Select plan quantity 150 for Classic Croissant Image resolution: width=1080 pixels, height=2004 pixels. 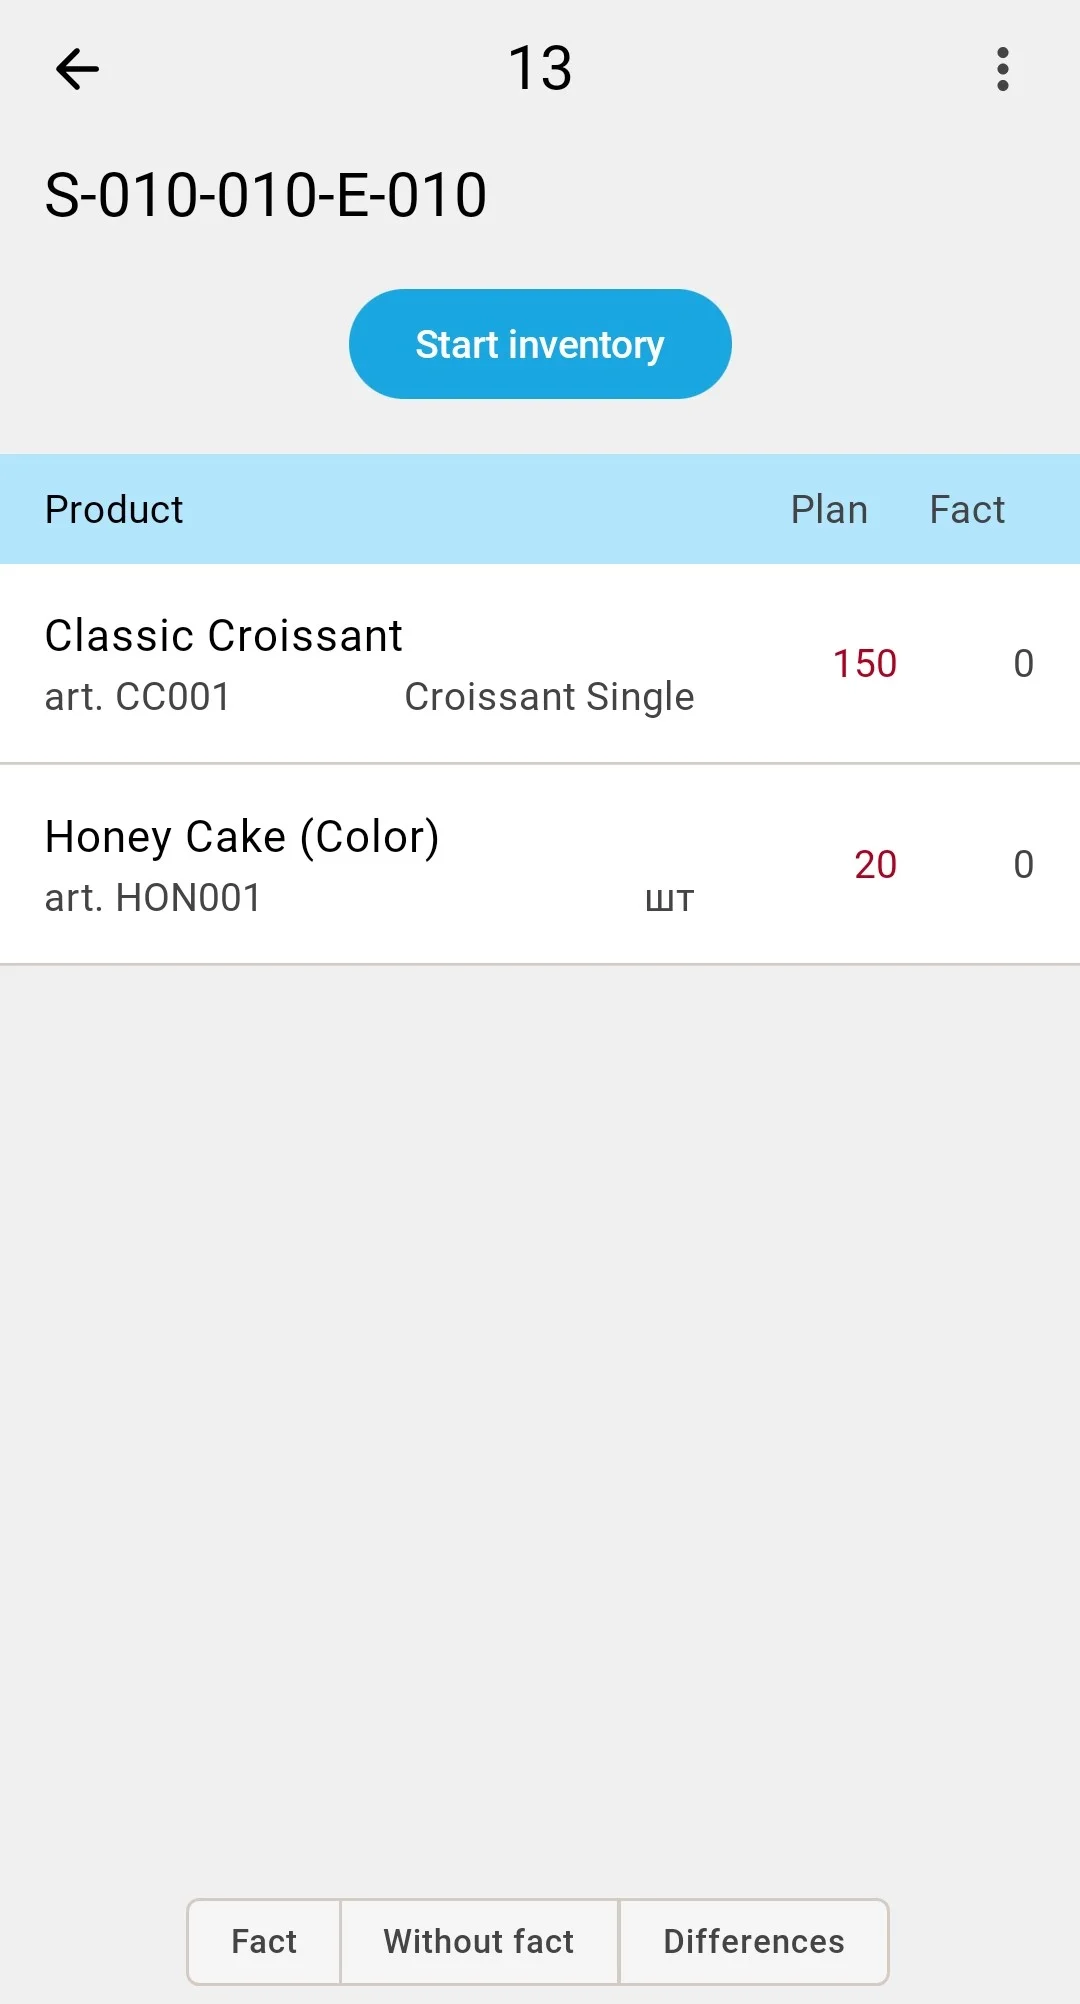(x=865, y=663)
